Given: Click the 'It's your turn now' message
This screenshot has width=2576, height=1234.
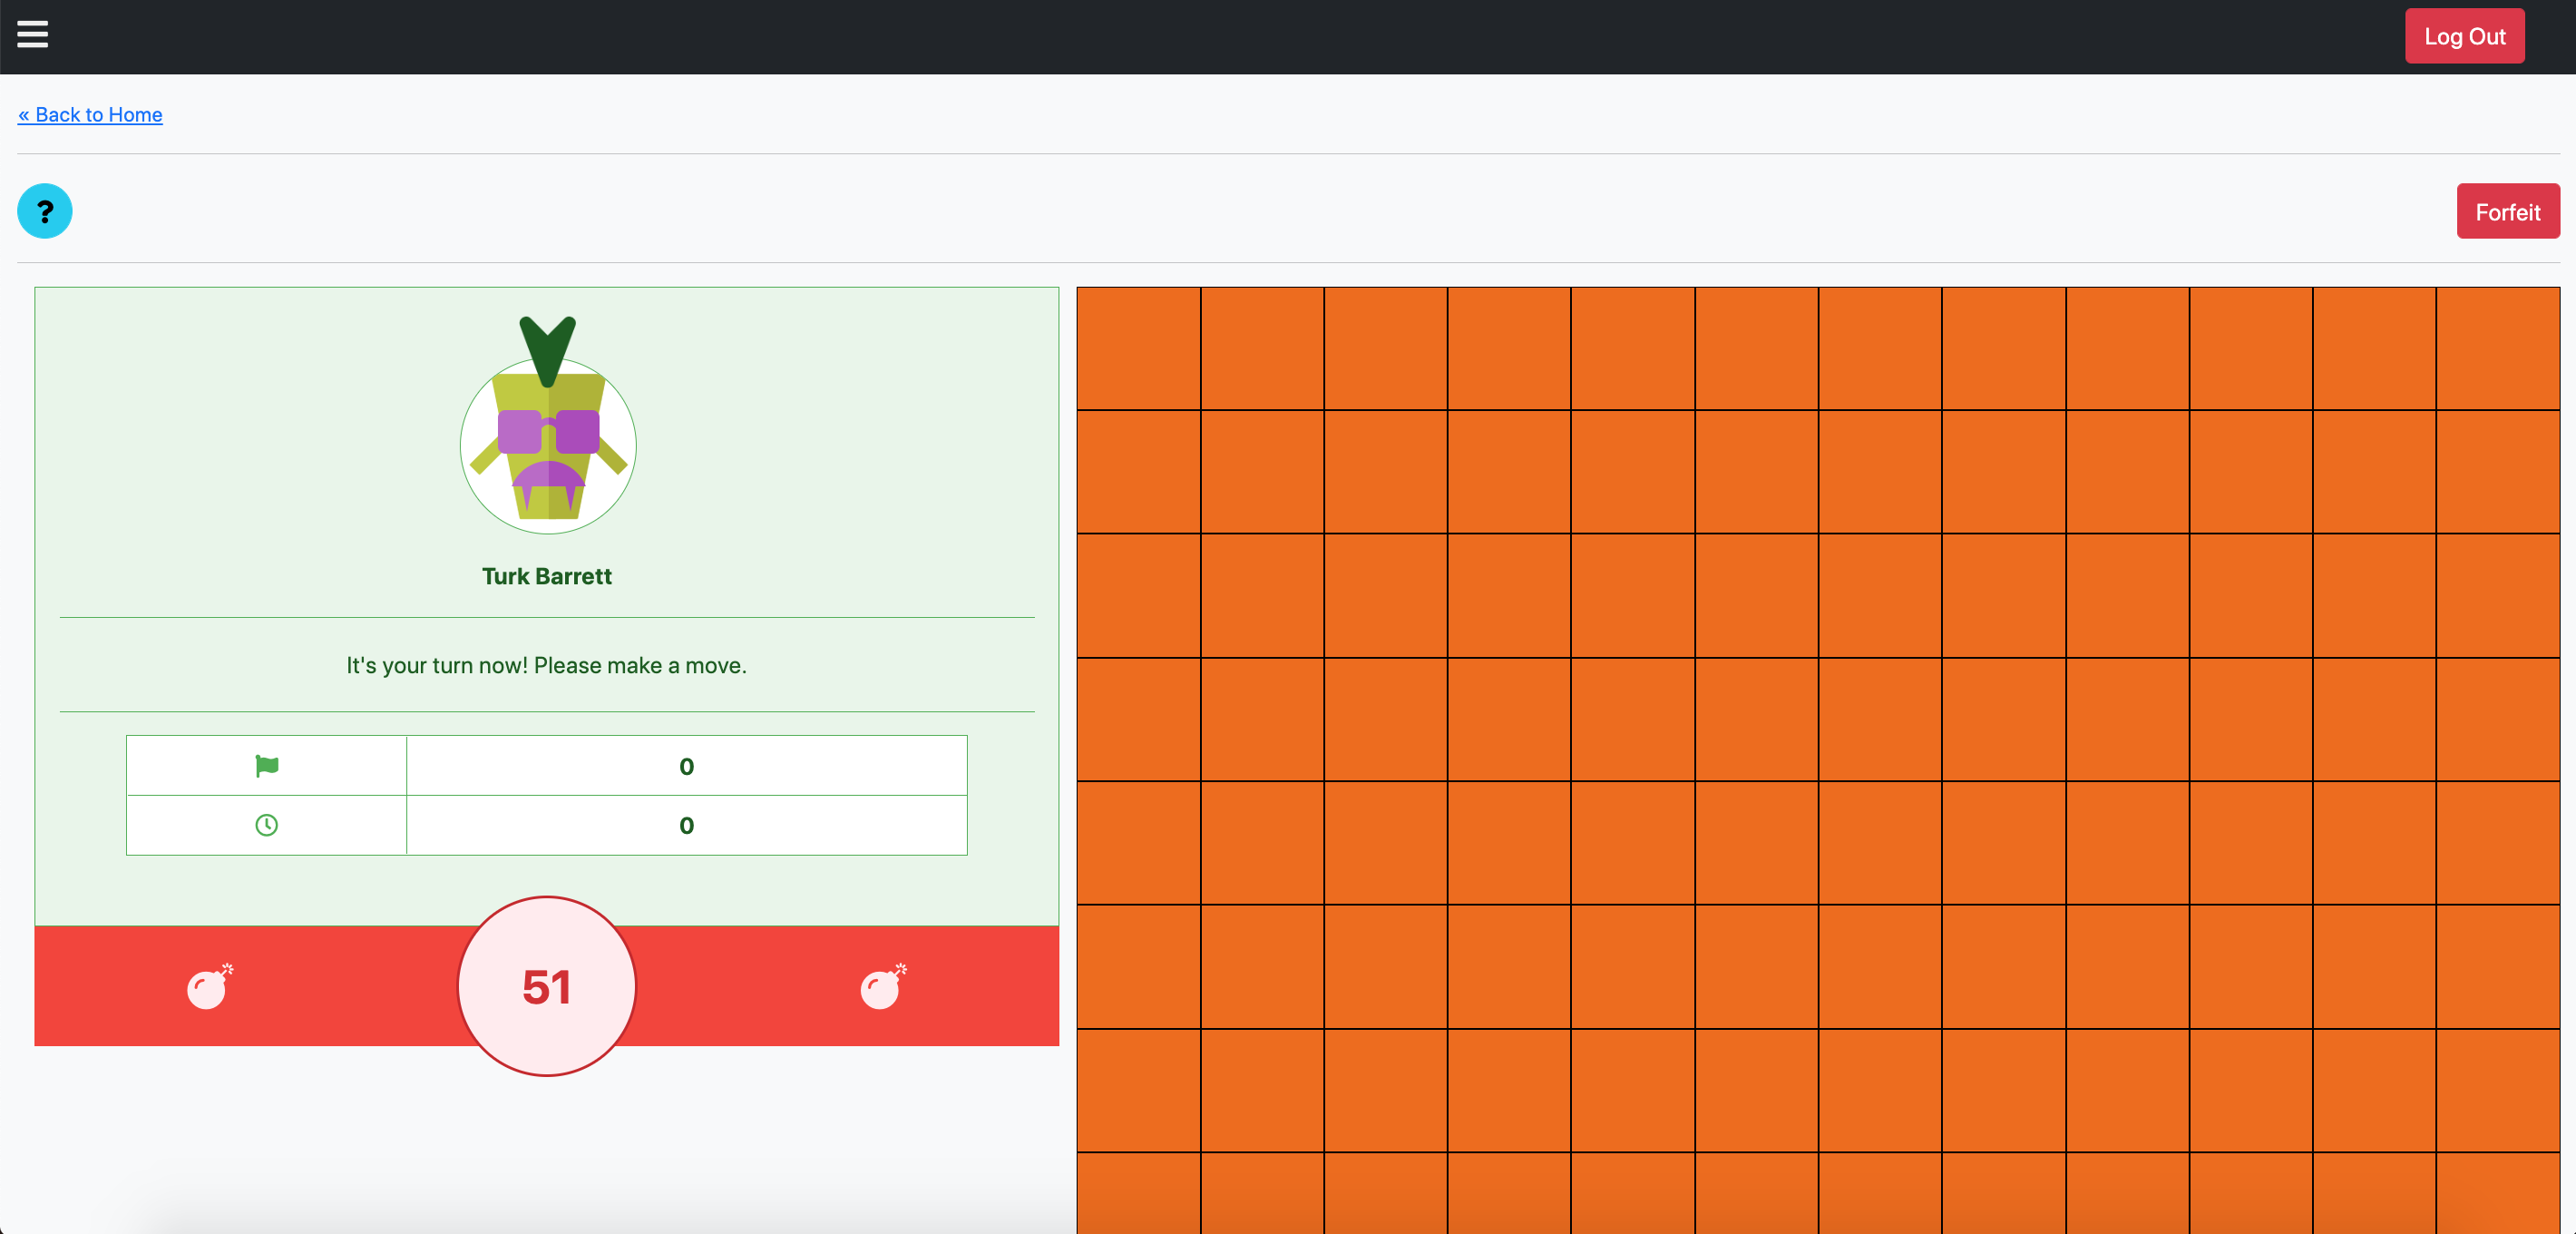Looking at the screenshot, I should (547, 665).
